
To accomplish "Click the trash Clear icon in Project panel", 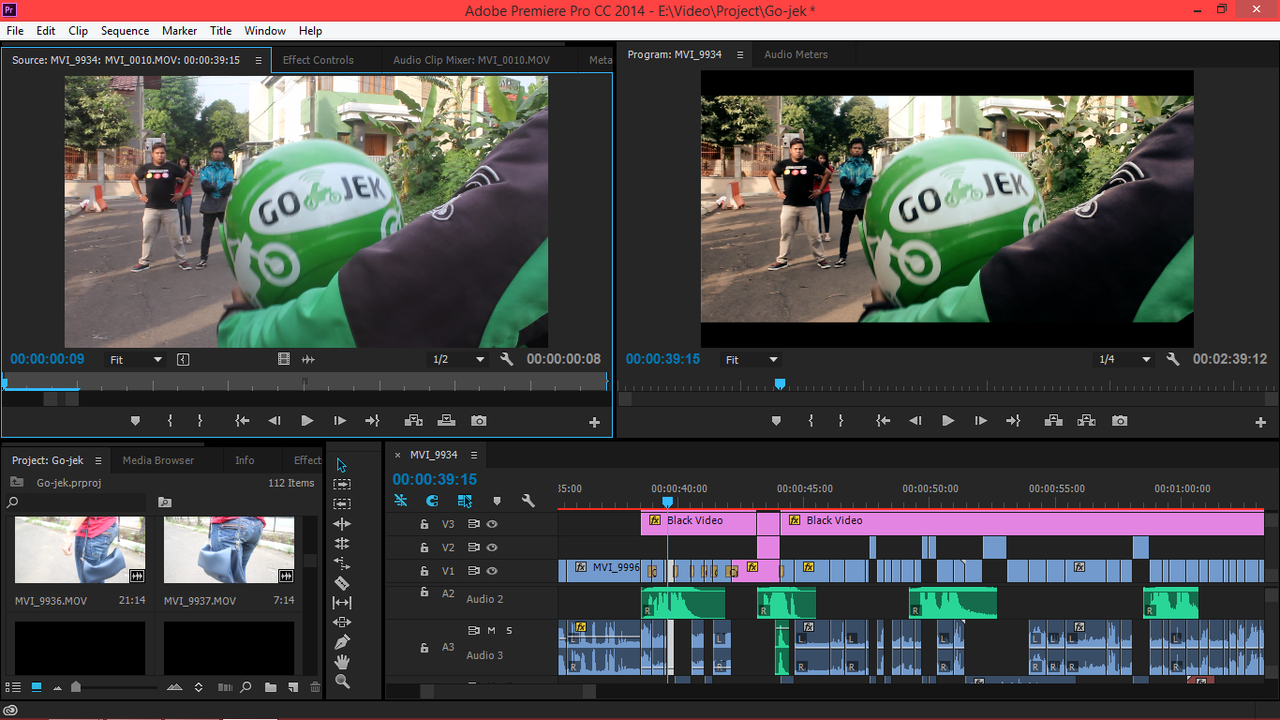I will click(x=315, y=687).
